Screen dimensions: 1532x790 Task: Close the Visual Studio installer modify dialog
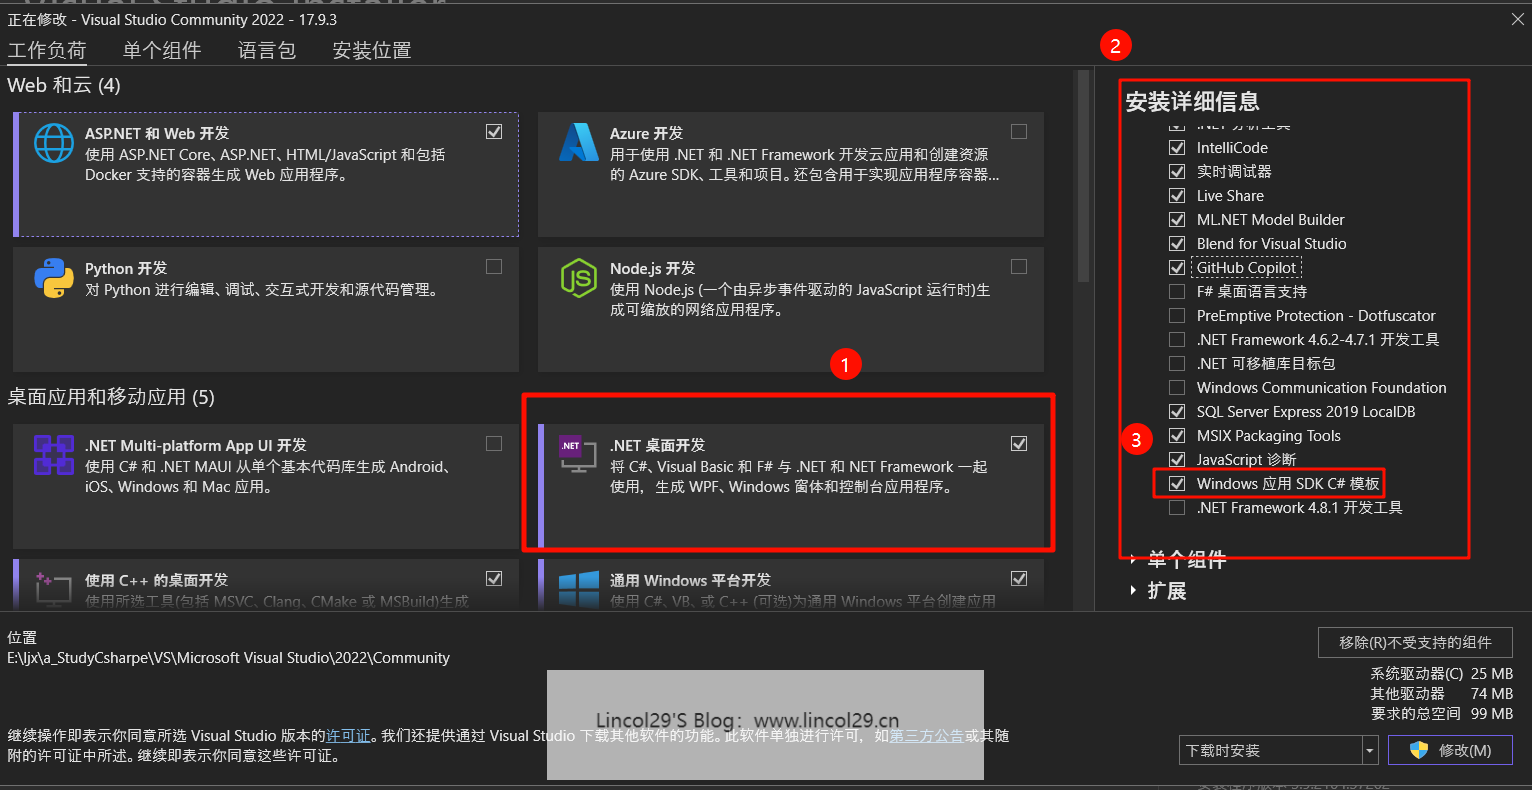(1517, 19)
